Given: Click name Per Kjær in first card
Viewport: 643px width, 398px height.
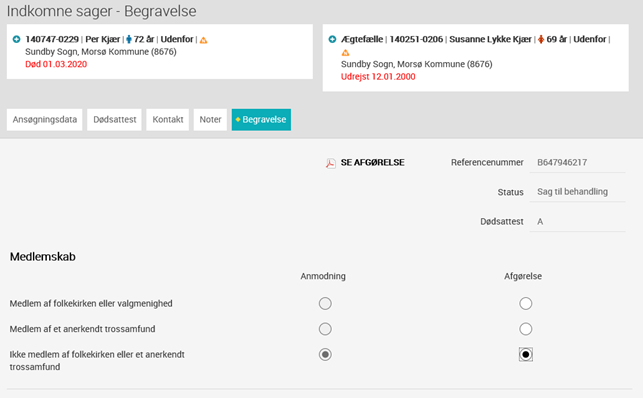Looking at the screenshot, I should [103, 39].
